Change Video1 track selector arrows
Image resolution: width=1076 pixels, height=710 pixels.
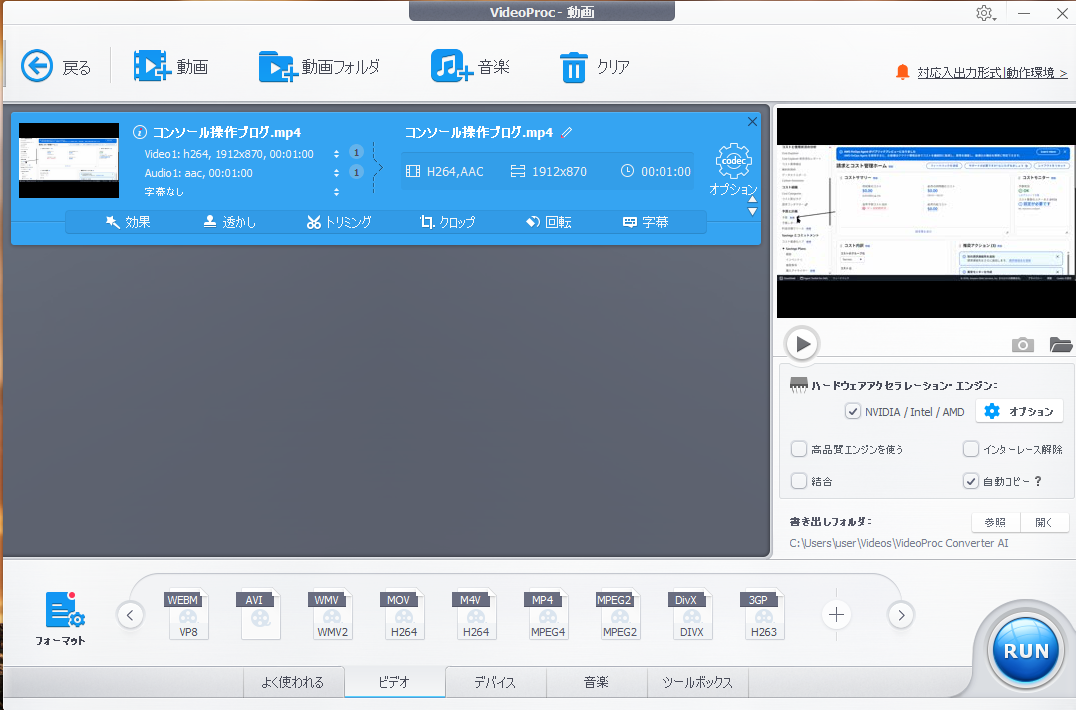(336, 154)
